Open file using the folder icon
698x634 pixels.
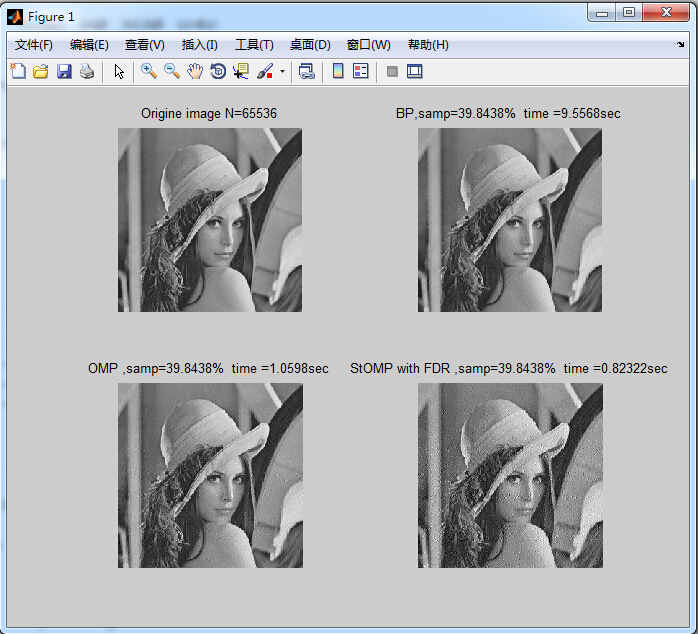[x=41, y=71]
